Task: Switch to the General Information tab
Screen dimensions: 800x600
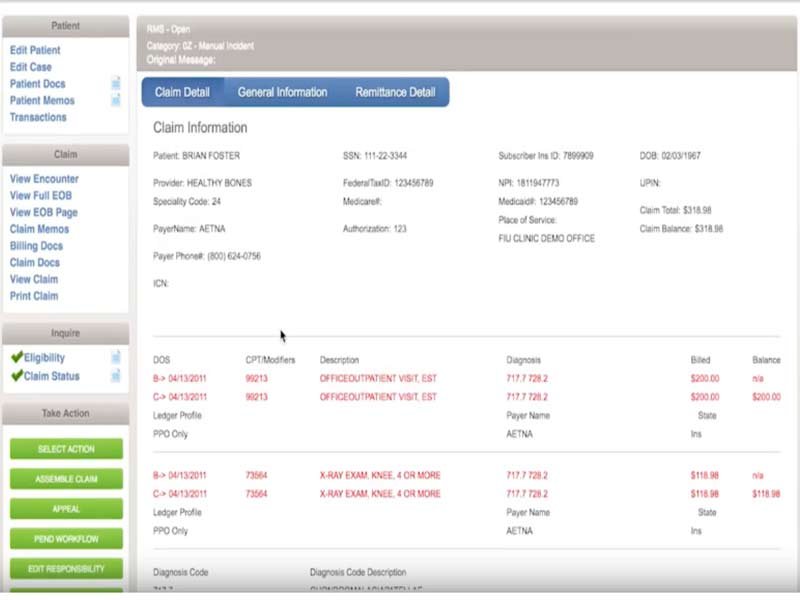Action: [x=282, y=92]
